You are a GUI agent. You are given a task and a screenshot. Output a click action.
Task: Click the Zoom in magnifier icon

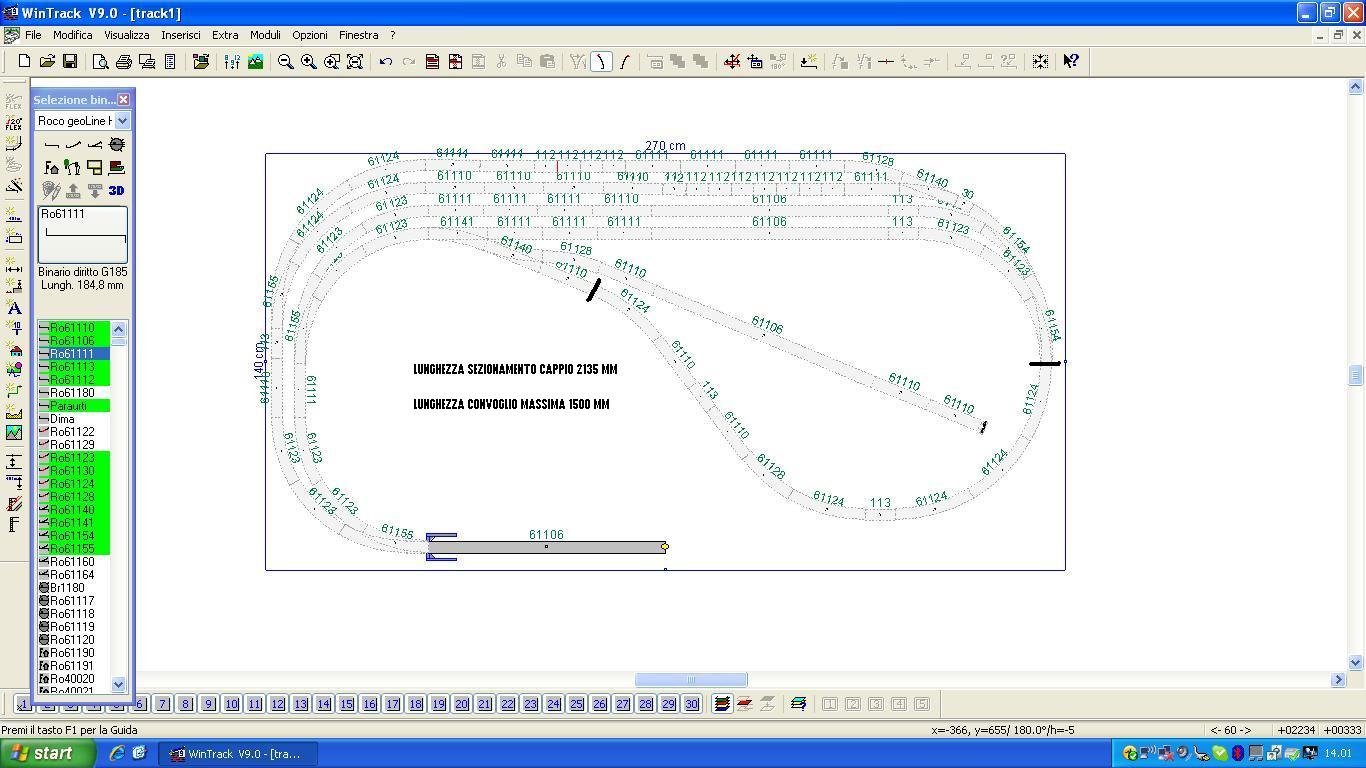(x=309, y=62)
